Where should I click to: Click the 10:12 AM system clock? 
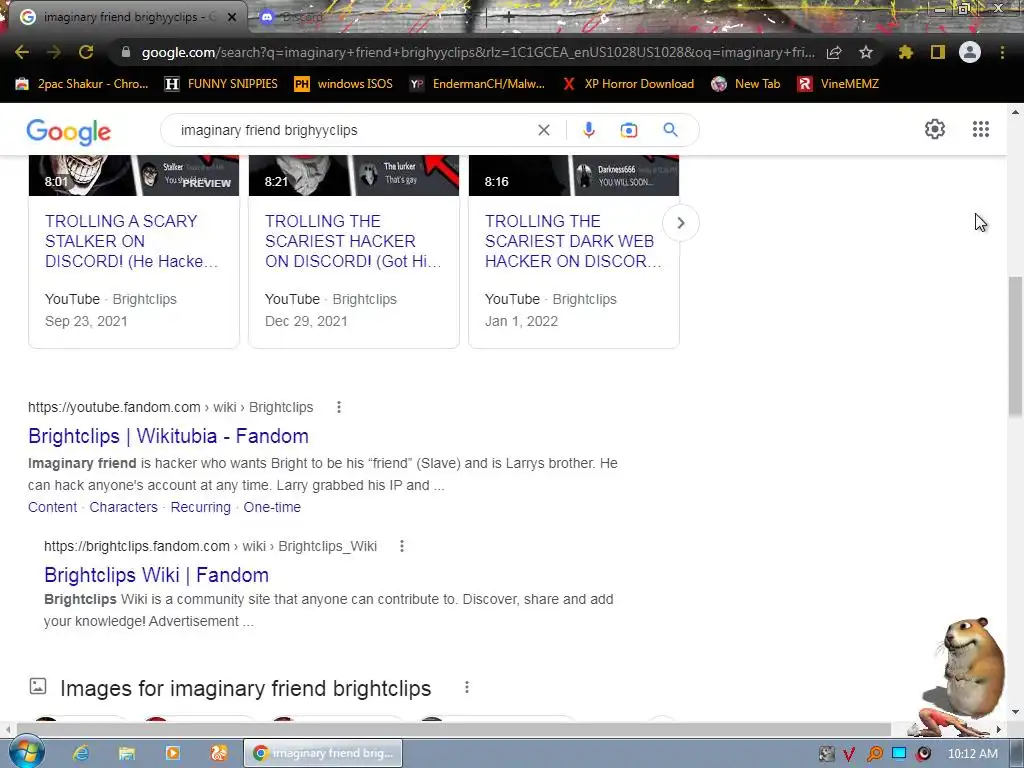[x=972, y=753]
